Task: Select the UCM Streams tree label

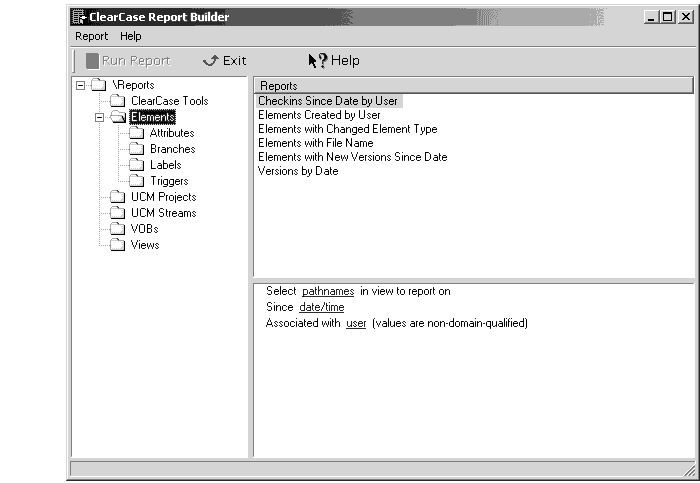Action: (163, 213)
